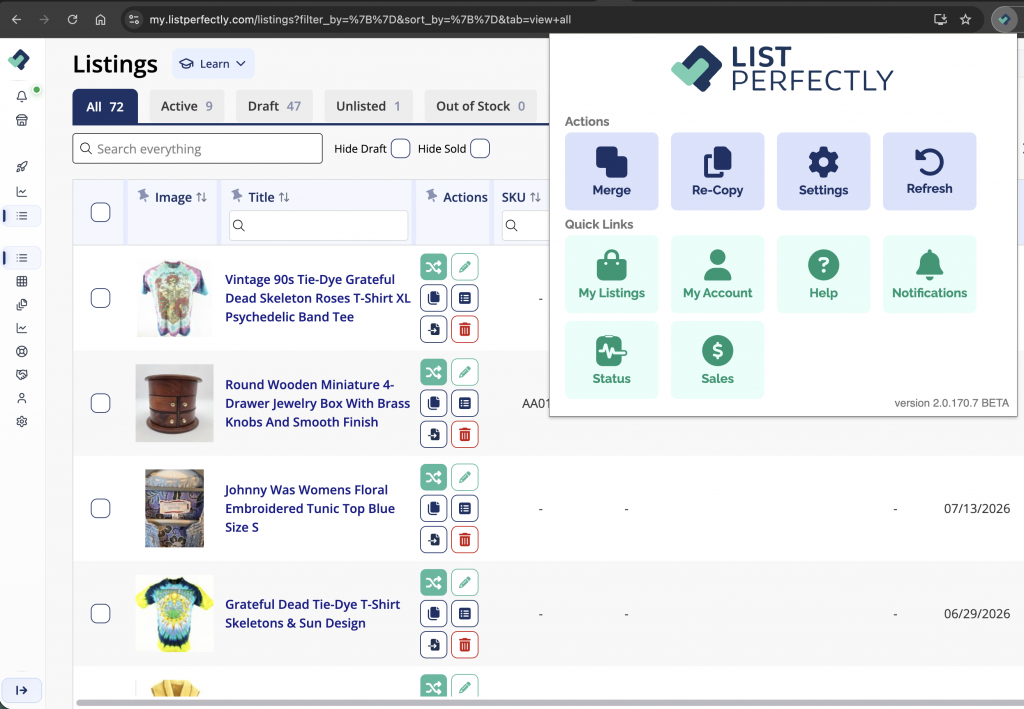Image resolution: width=1024 pixels, height=709 pixels.
Task: Open My Account quick link
Action: (717, 274)
